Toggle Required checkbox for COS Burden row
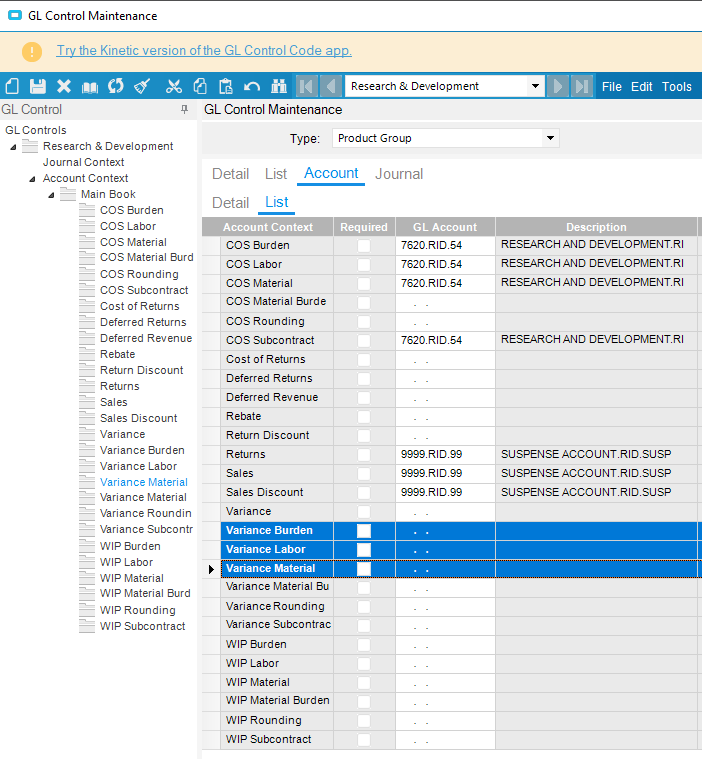This screenshot has width=702, height=759. coord(364,245)
